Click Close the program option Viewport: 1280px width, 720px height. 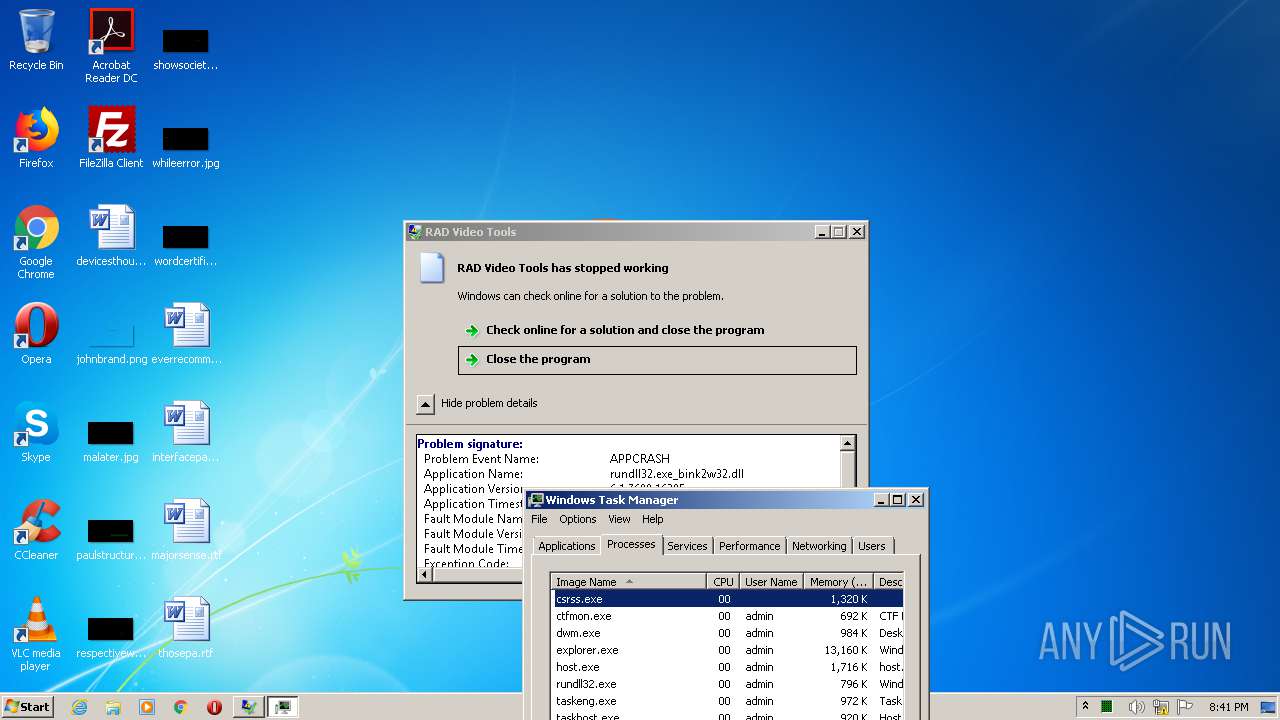tap(657, 360)
